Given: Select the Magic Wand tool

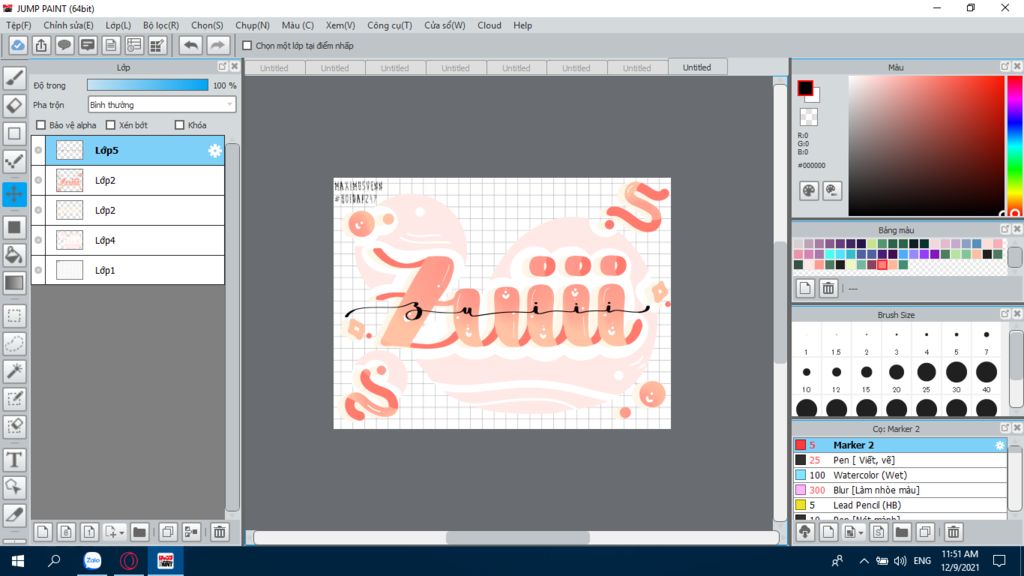Looking at the screenshot, I should click(14, 371).
